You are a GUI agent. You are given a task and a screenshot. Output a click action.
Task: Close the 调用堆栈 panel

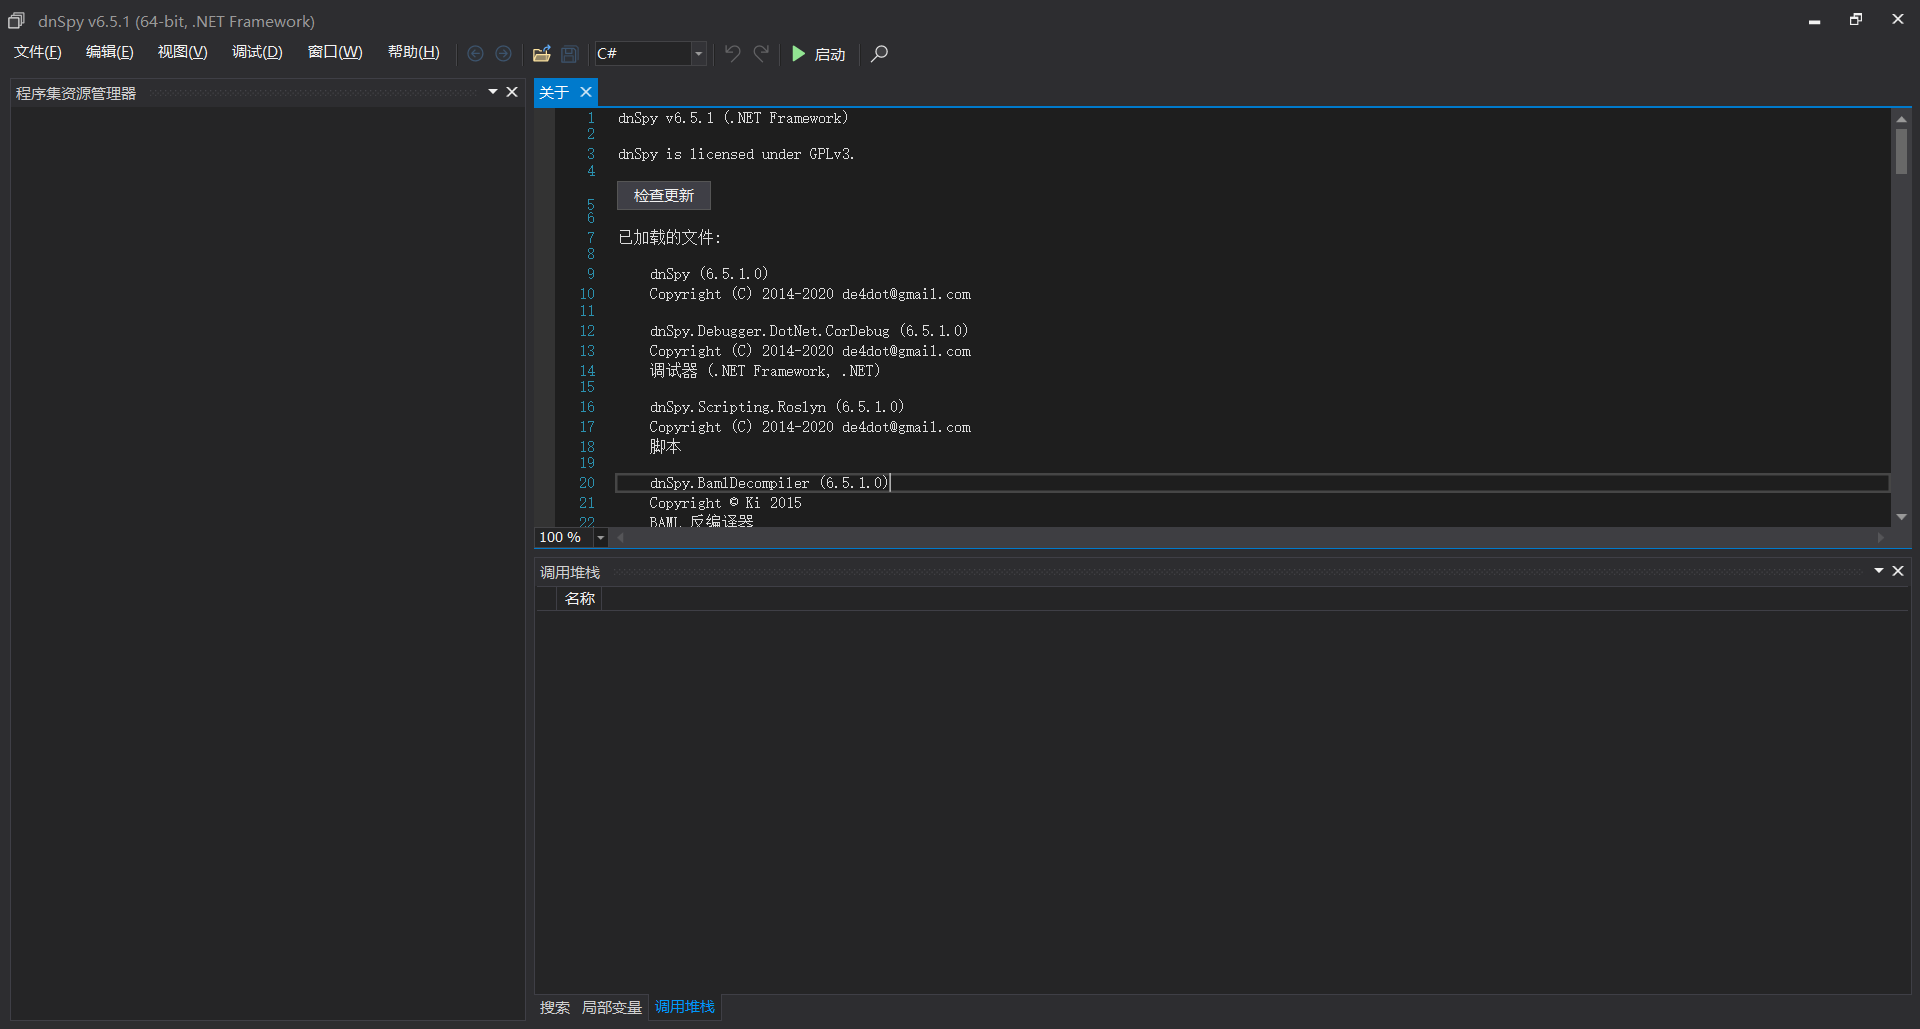1898,571
